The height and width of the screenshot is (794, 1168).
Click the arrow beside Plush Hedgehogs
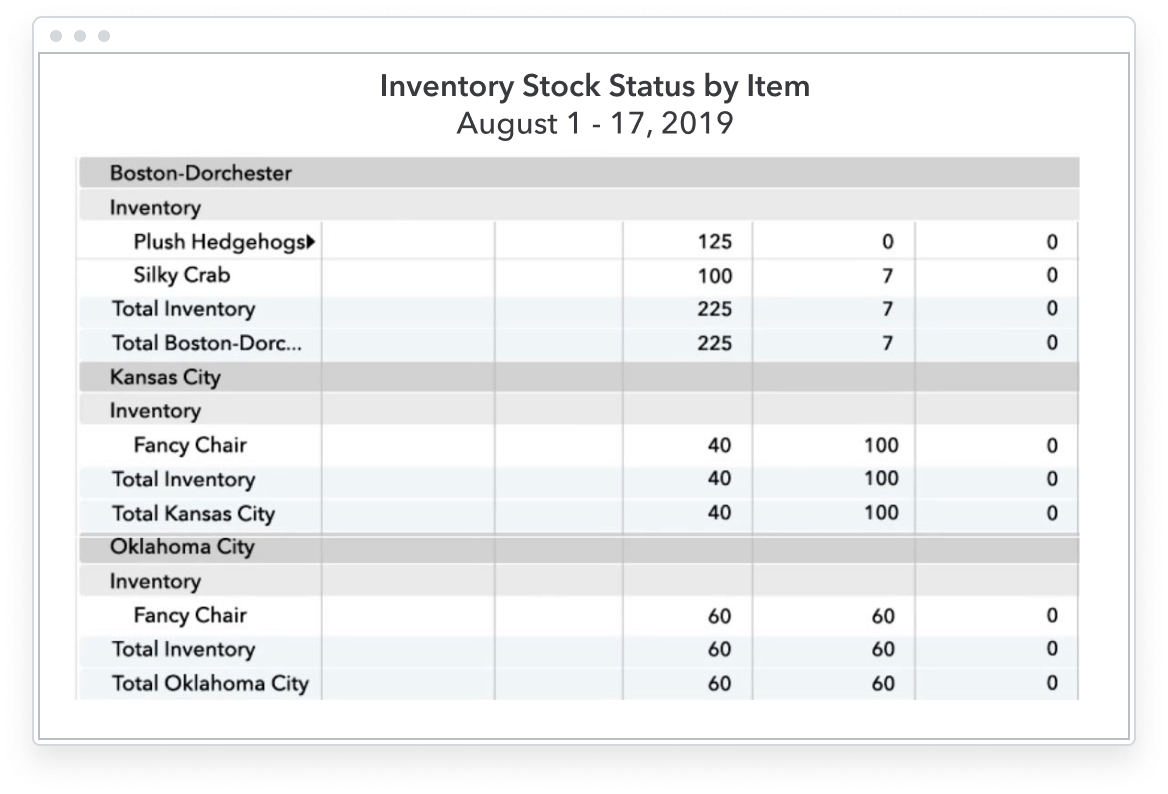point(311,242)
